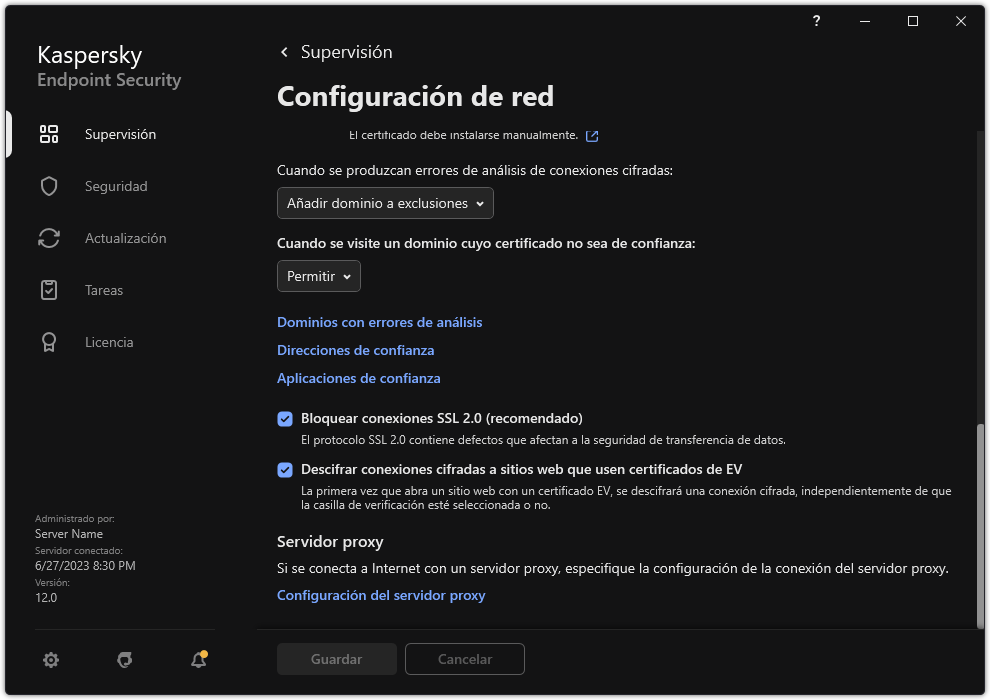
Task: Click the external link icon beside the certificate notice
Action: [x=591, y=134]
